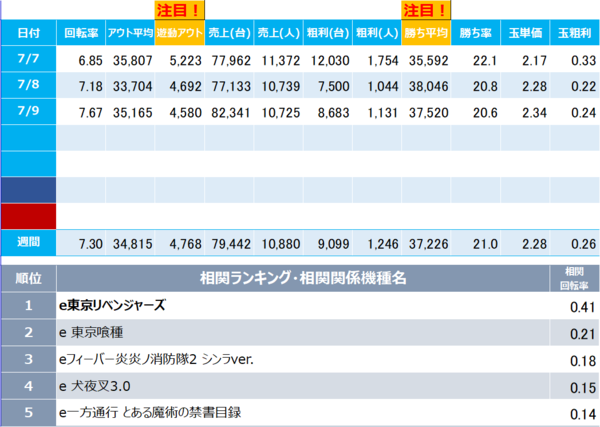Click the 売上(台) column header
This screenshot has height=427, width=600.
tap(229, 33)
